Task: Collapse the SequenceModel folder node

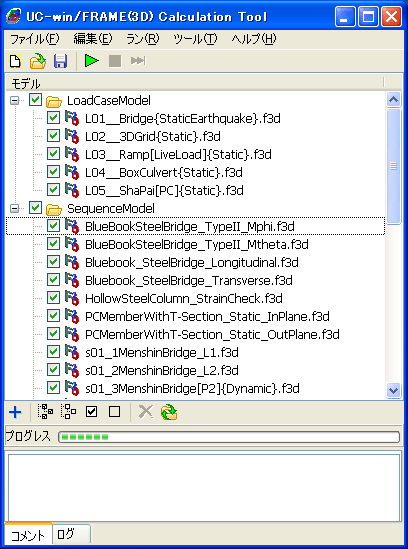Action: 14,209
